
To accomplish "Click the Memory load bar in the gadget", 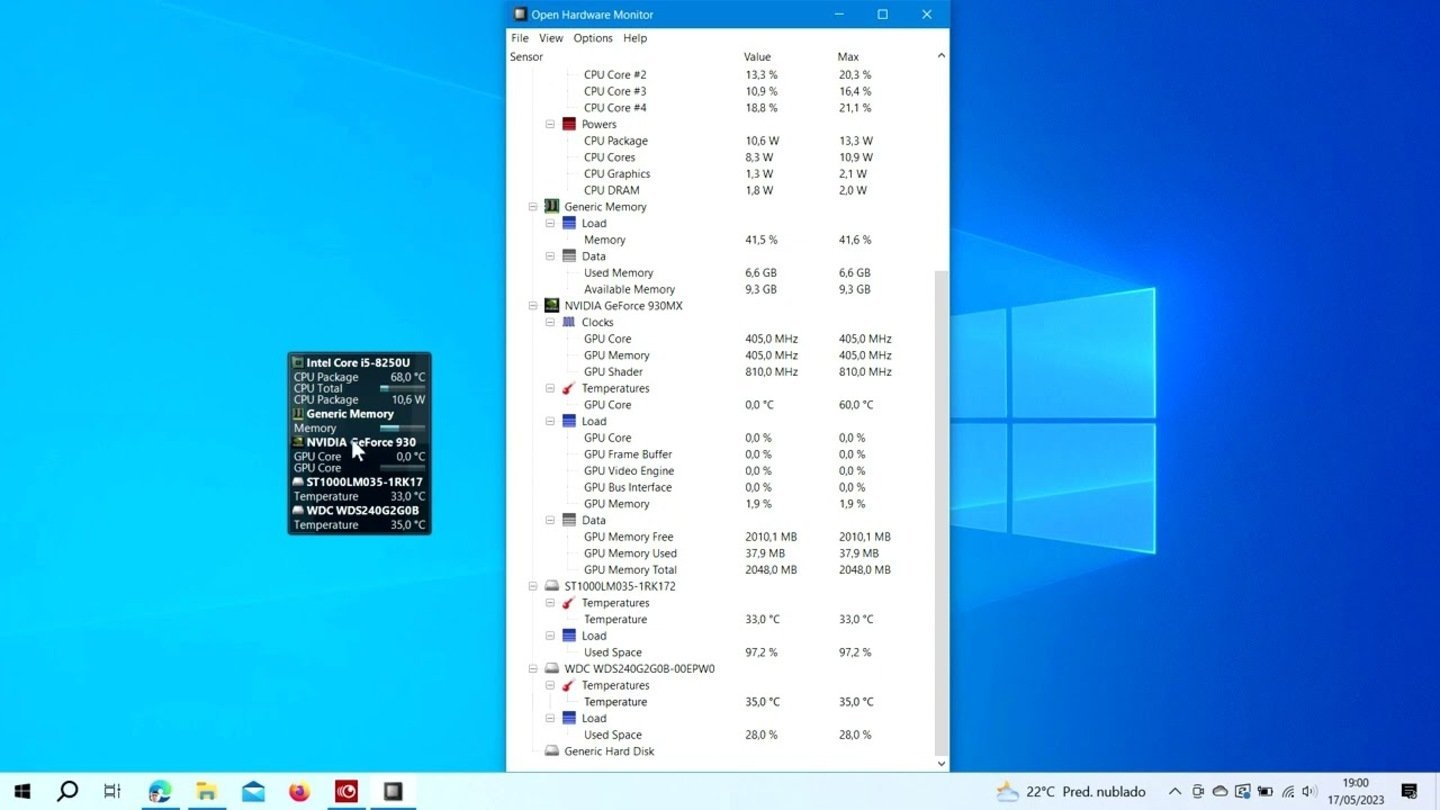I will click(402, 428).
